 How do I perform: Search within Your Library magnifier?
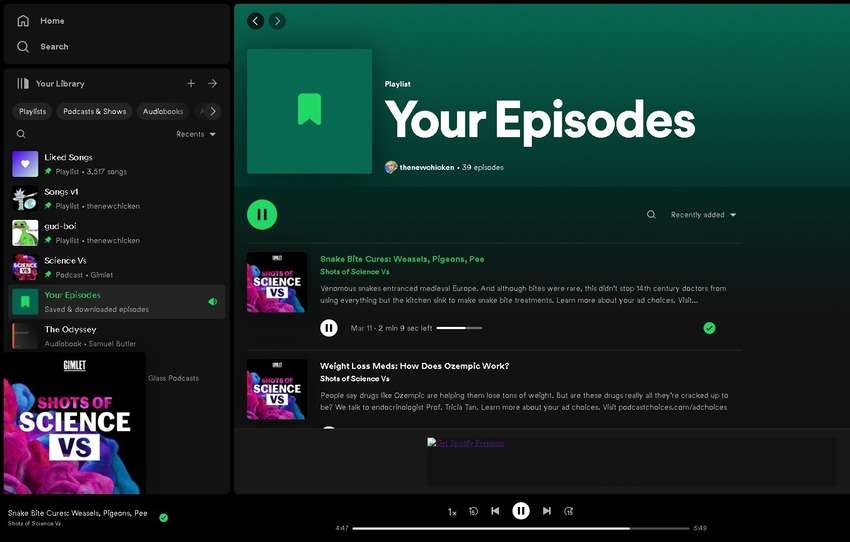pos(21,134)
